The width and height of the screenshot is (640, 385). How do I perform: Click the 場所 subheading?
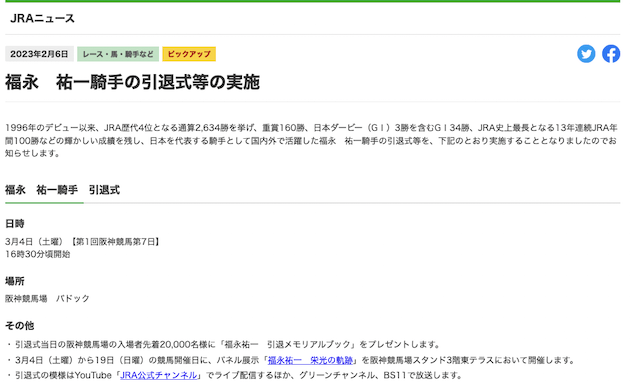(15, 281)
